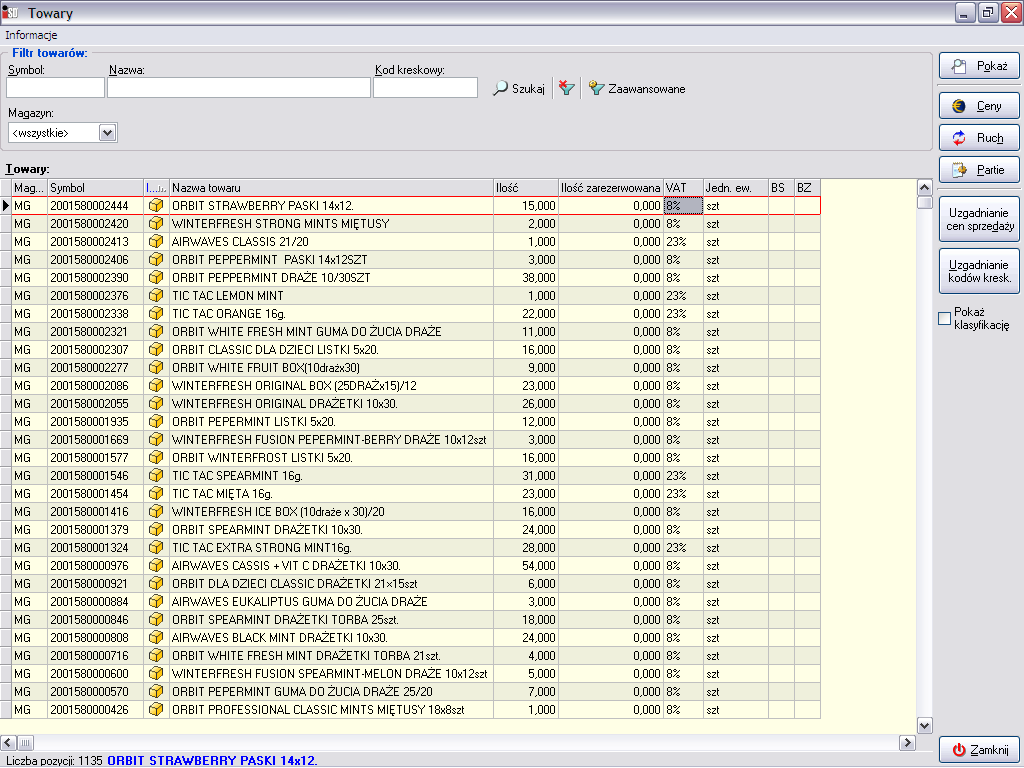Screen dimensions: 1024x768
Task: Click the Mag... column header
Action: [x=29, y=188]
